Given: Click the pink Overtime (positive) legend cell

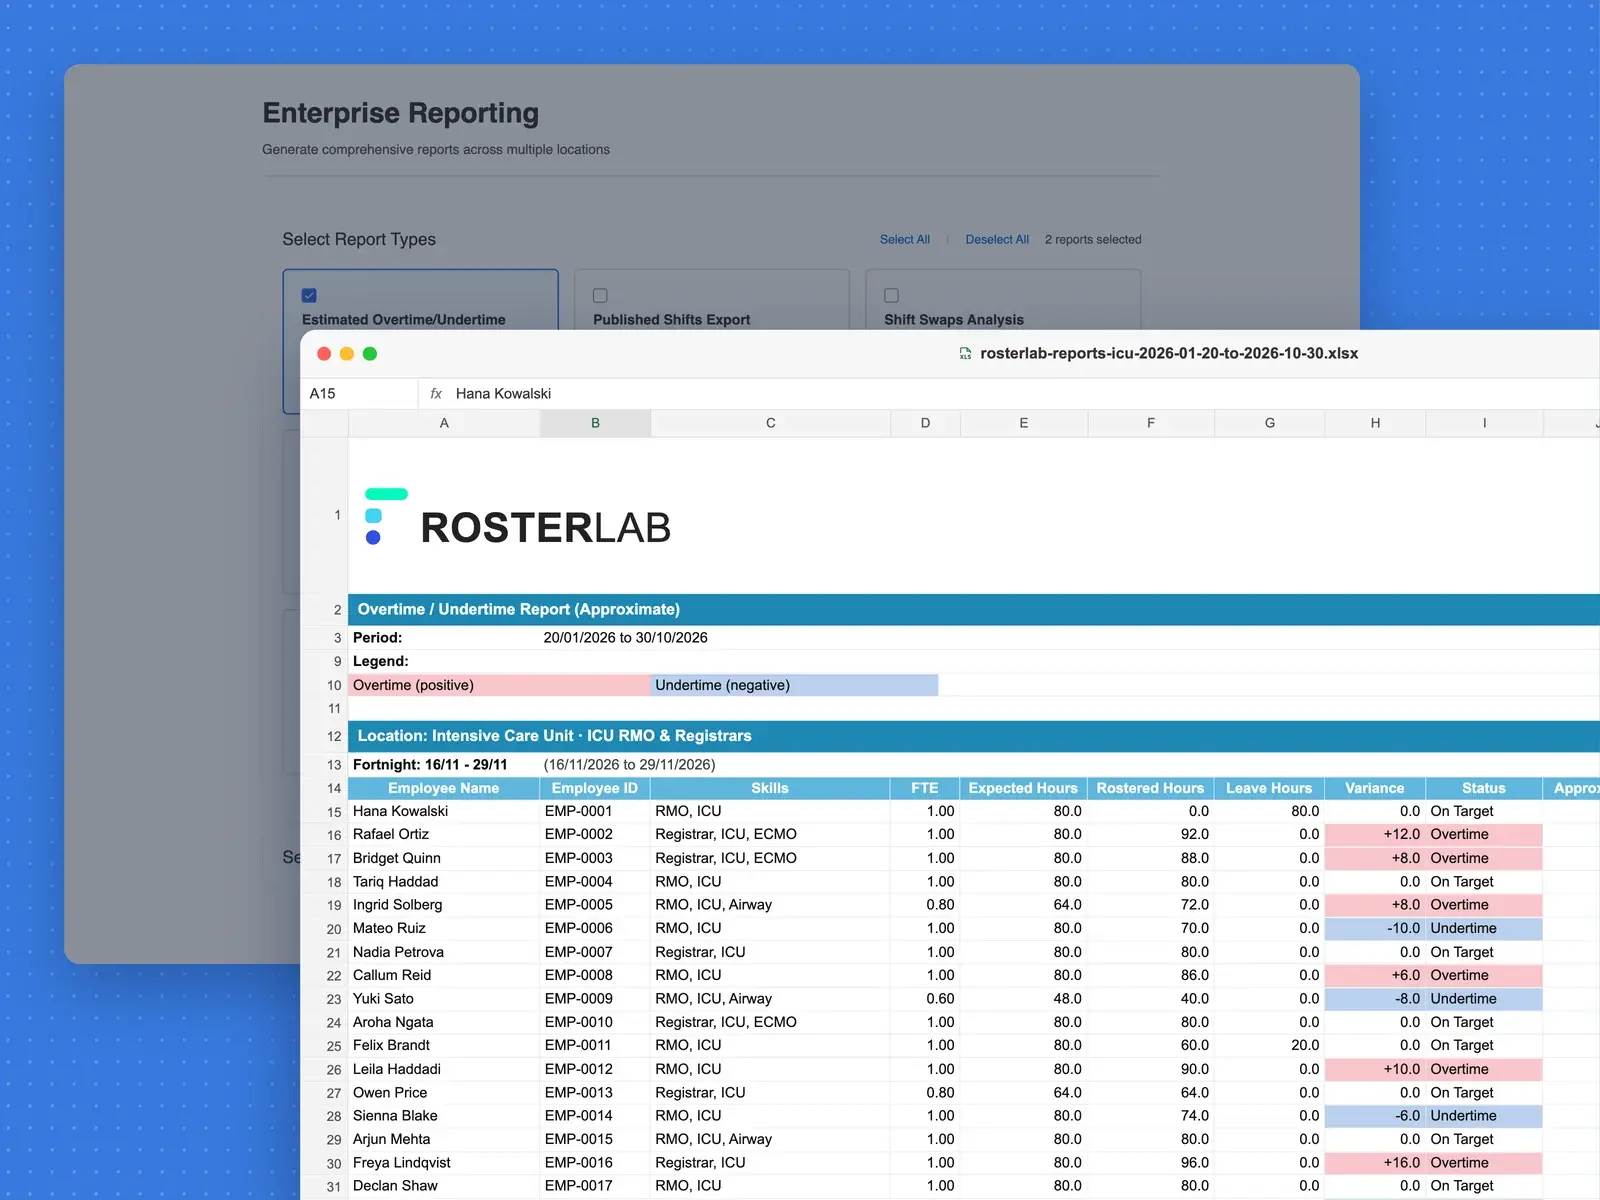Looking at the screenshot, I should [499, 685].
